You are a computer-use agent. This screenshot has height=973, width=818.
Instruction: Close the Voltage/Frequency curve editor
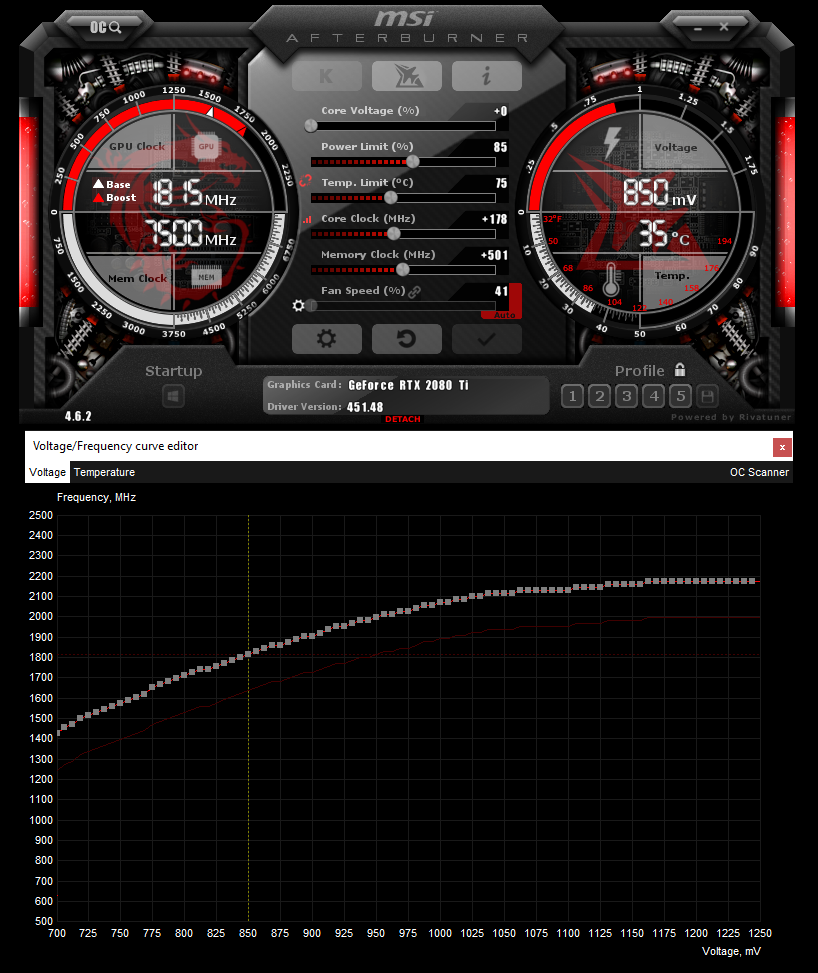[x=782, y=447]
